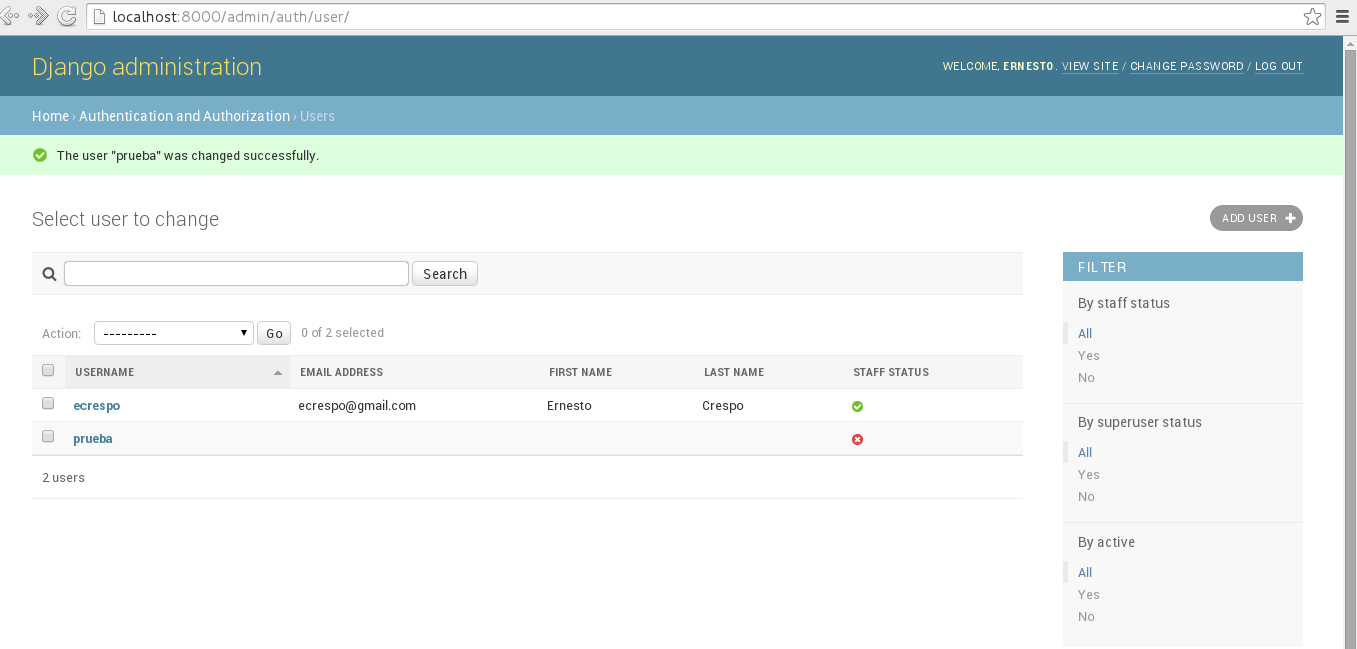The image size is (1357, 649).
Task: Click the search magnifier icon
Action: pos(49,274)
